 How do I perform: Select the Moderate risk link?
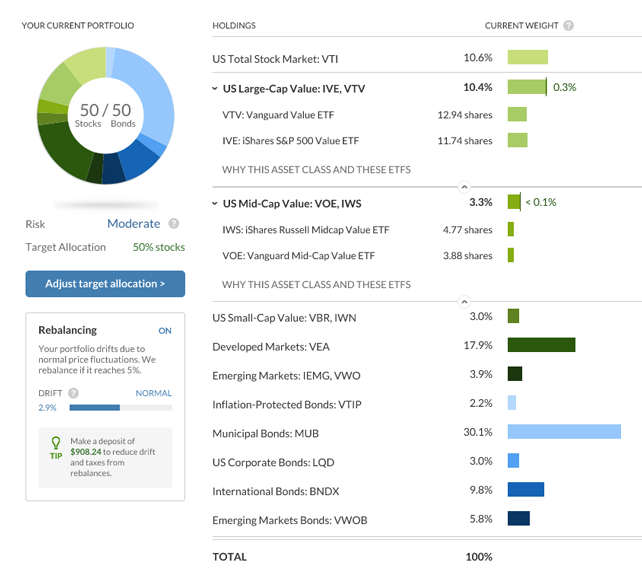click(133, 223)
